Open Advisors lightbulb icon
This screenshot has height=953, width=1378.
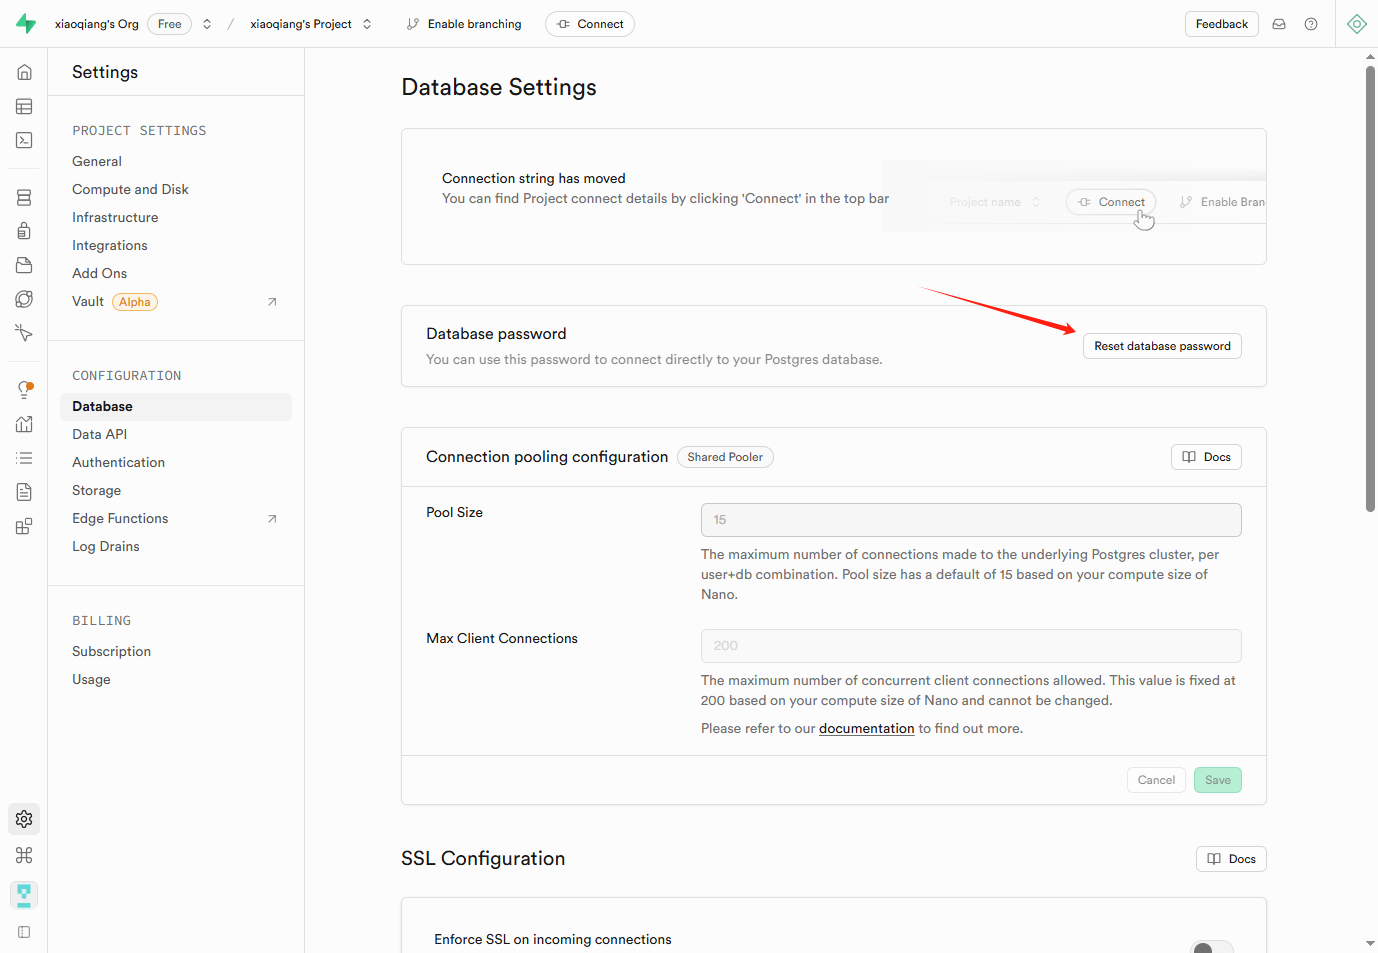(x=24, y=390)
